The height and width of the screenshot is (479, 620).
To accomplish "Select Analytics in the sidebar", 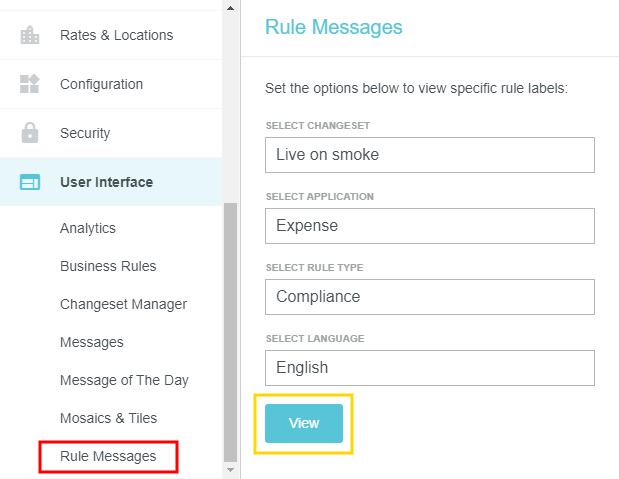I will coord(88,228).
